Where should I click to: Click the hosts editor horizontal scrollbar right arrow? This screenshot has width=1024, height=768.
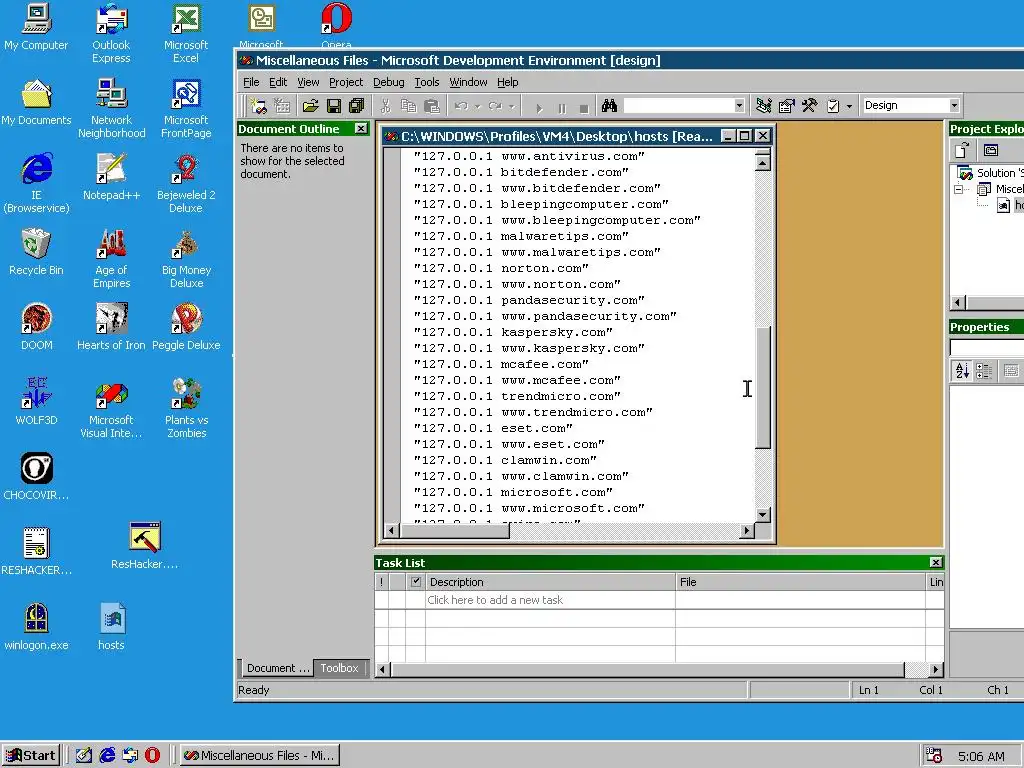click(x=746, y=531)
